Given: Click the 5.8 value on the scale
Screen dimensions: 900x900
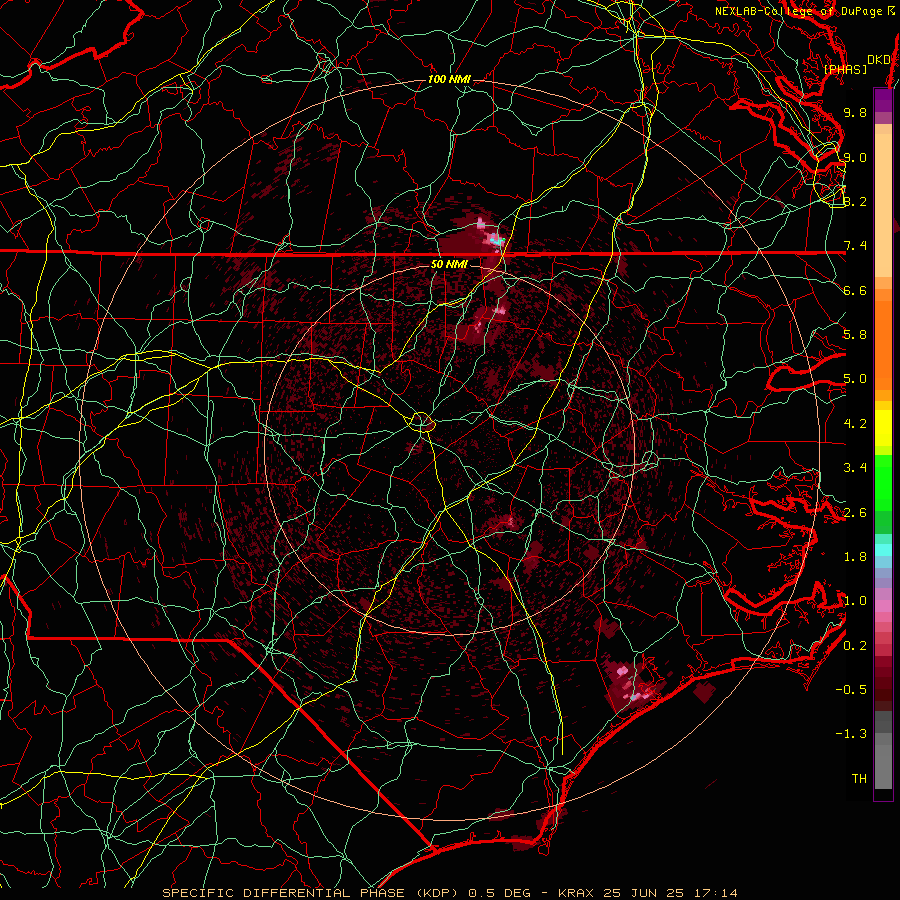Looking at the screenshot, I should click(x=855, y=335).
